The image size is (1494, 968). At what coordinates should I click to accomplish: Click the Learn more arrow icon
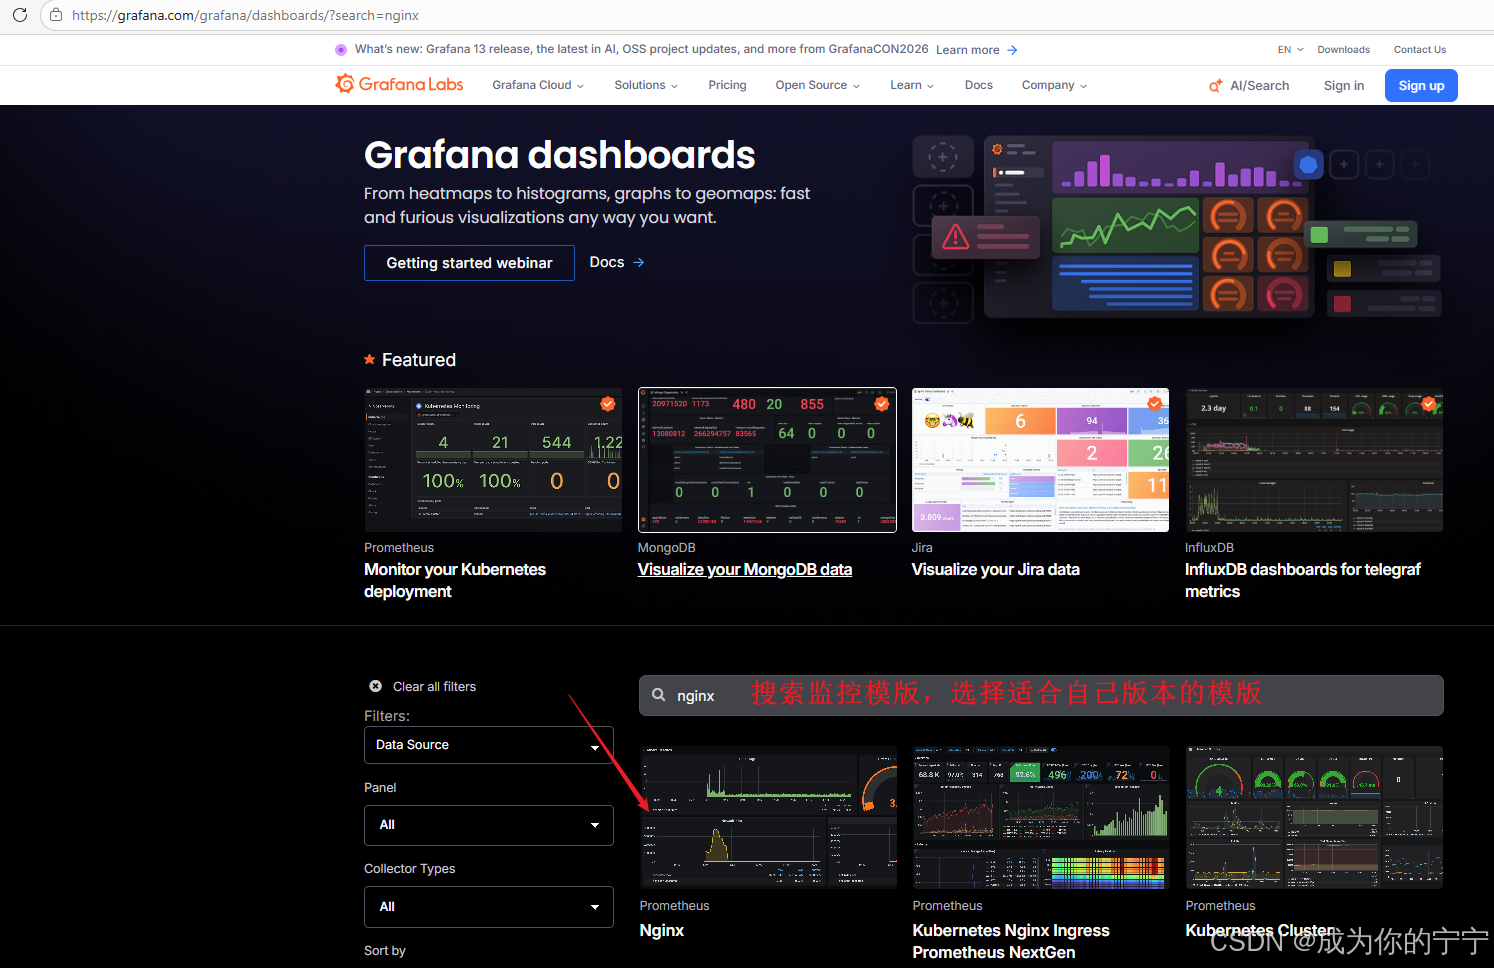(1012, 50)
